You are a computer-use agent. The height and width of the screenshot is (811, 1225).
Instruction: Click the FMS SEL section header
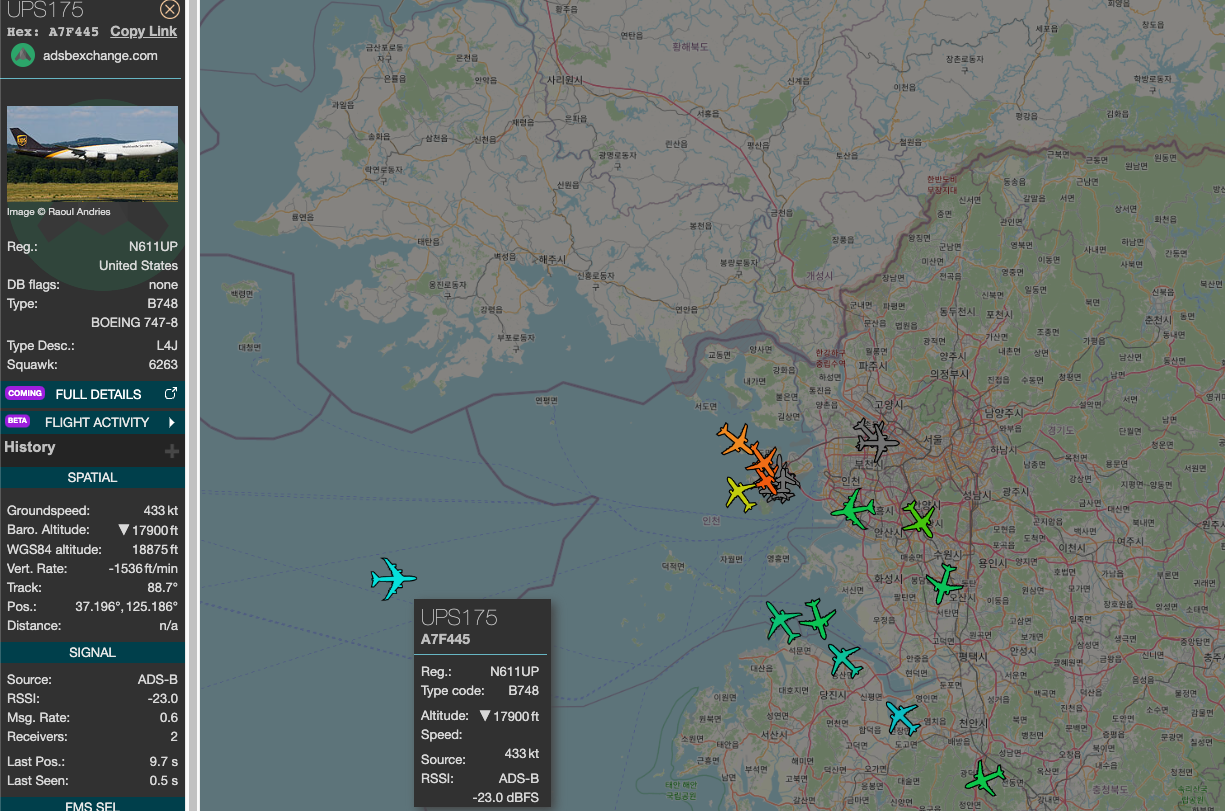tap(92, 805)
